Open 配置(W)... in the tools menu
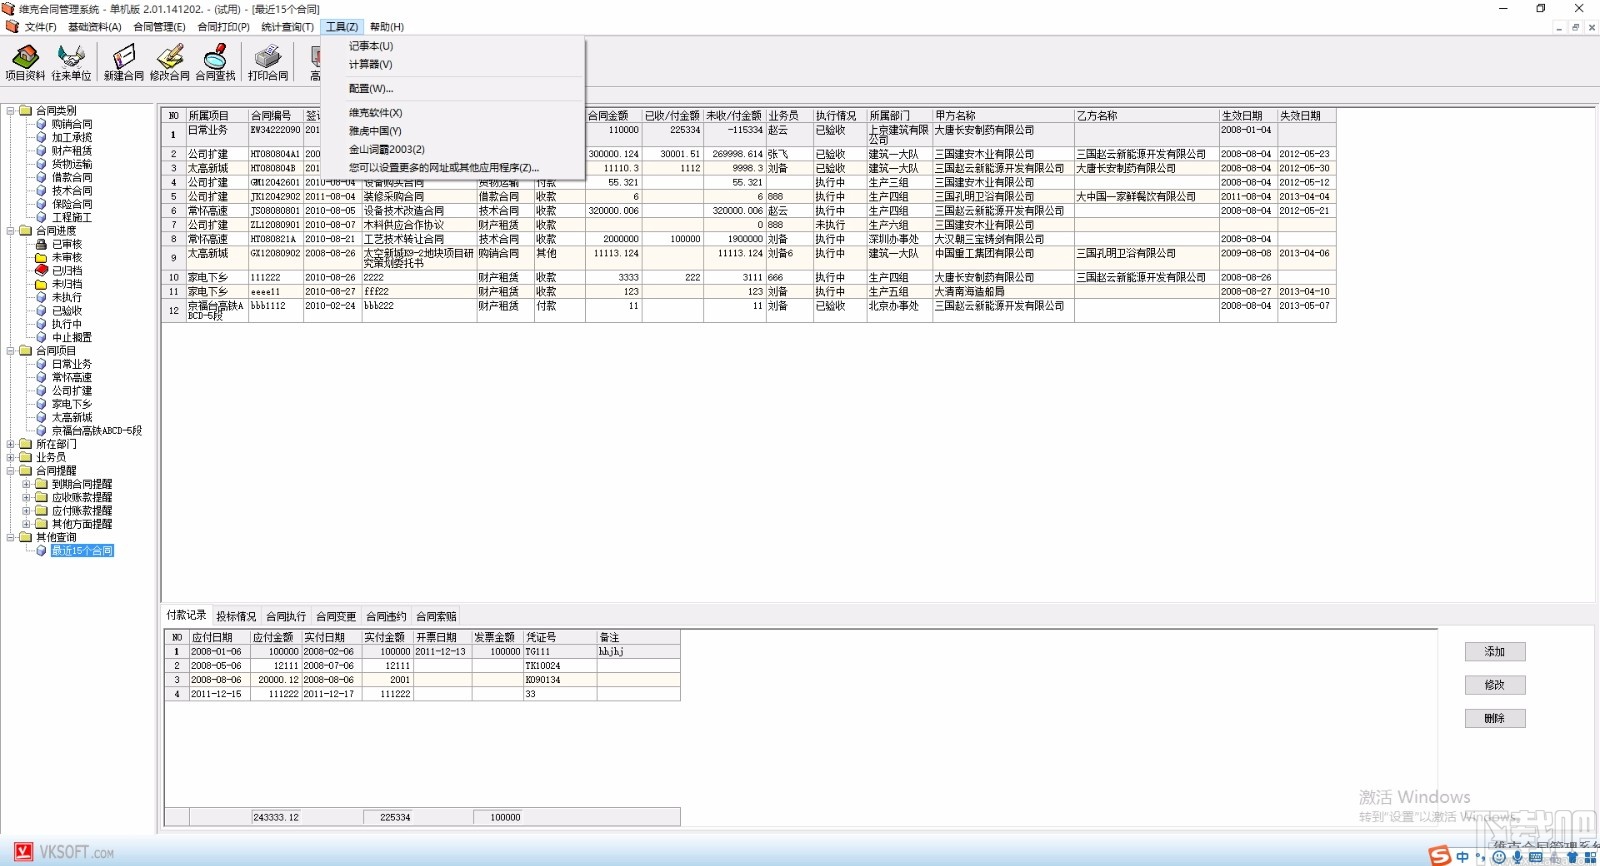The width and height of the screenshot is (1600, 866). click(x=371, y=89)
